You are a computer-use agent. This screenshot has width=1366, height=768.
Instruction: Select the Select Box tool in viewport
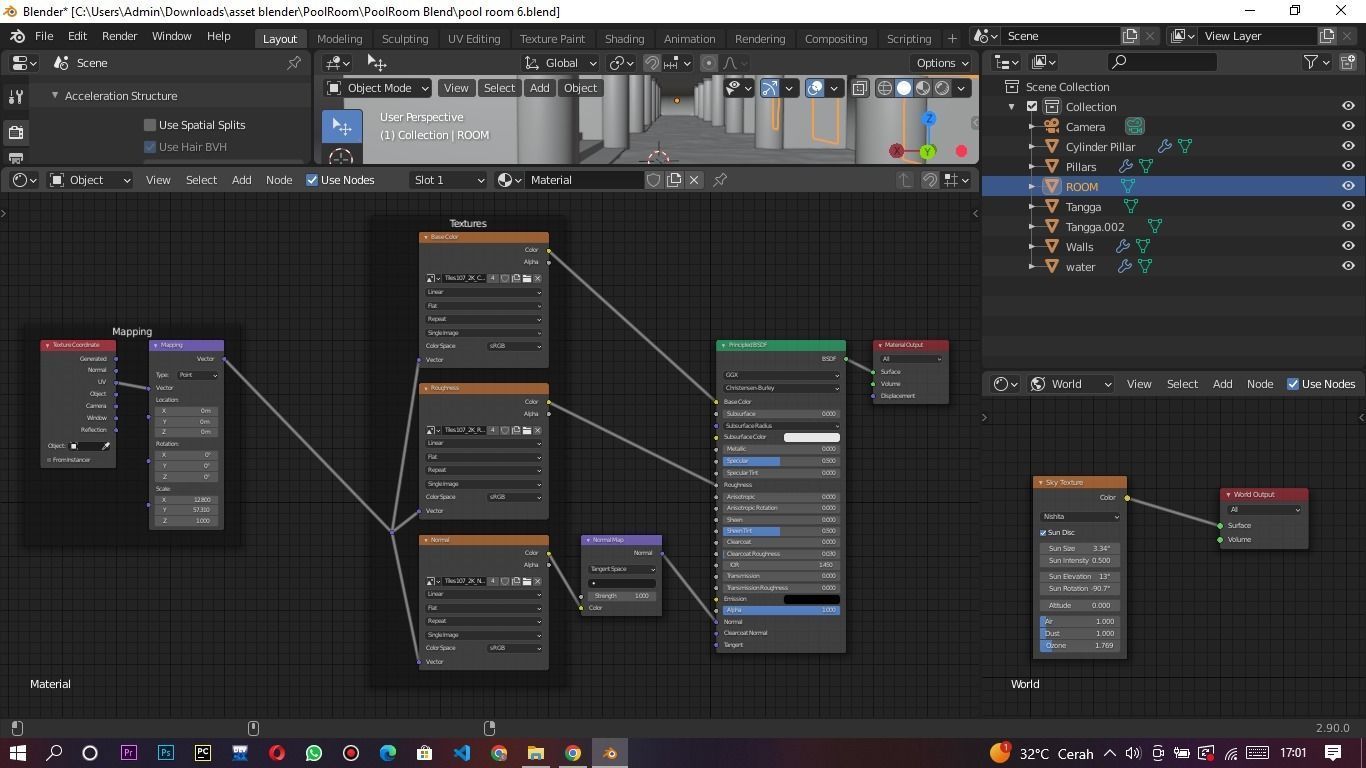point(341,126)
